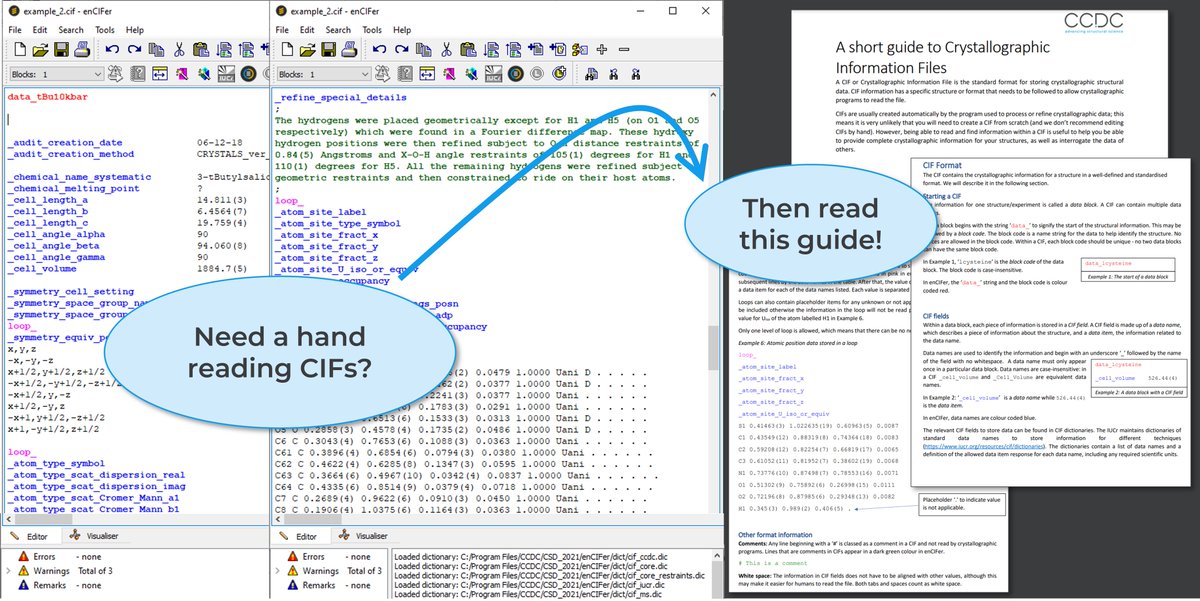The image size is (1200, 601).
Task: Click Cut scissors icon in right enCIFer window
Action: pos(446,49)
